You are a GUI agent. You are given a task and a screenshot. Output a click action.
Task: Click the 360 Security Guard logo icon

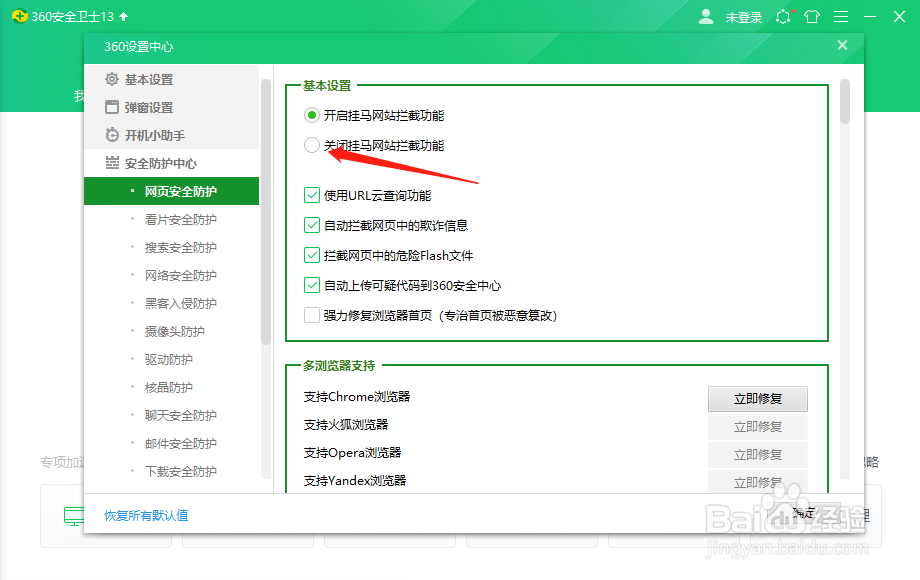tap(19, 16)
